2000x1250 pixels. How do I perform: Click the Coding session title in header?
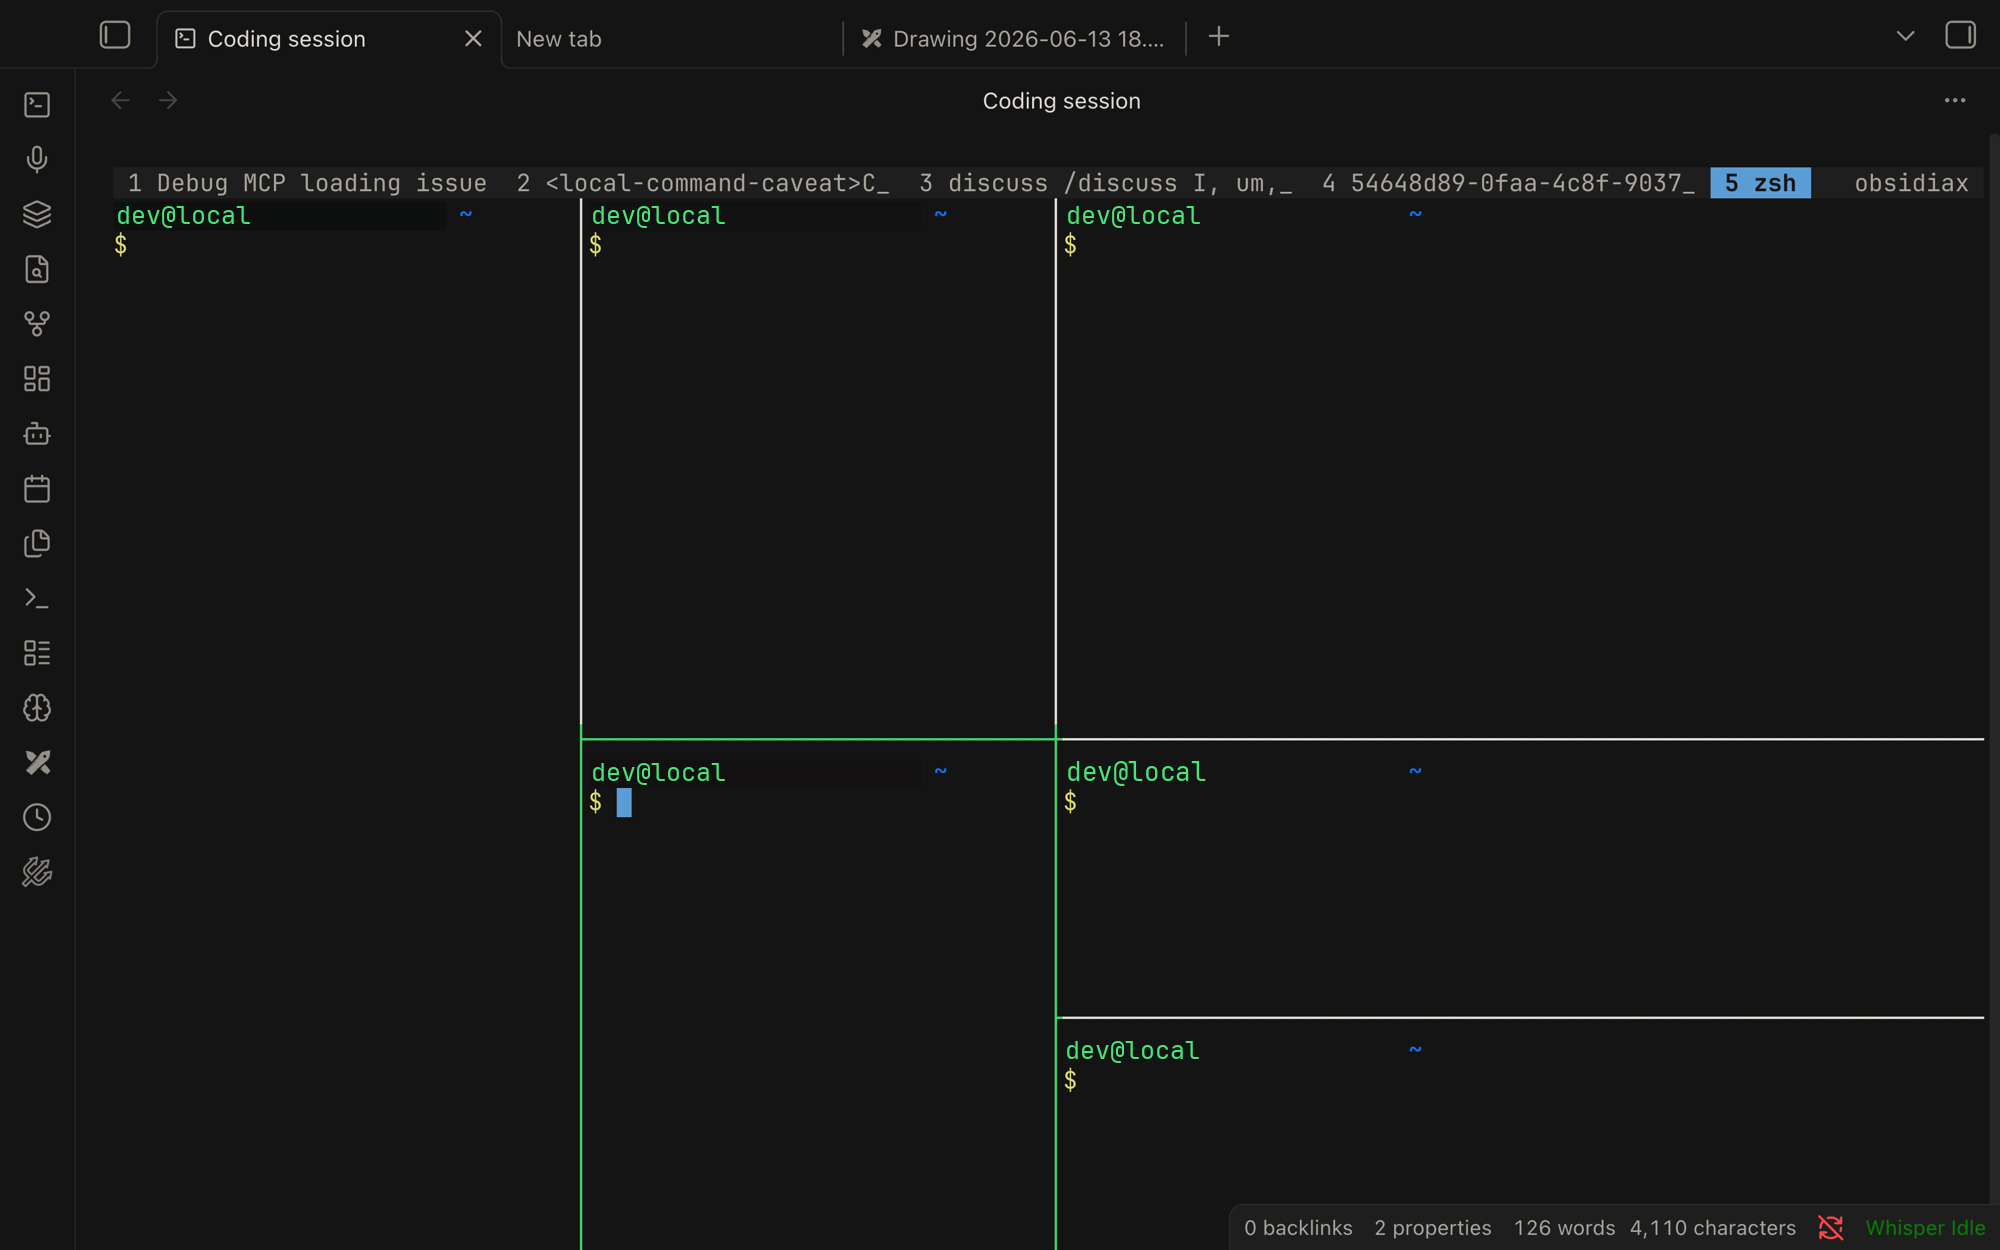(x=1061, y=101)
